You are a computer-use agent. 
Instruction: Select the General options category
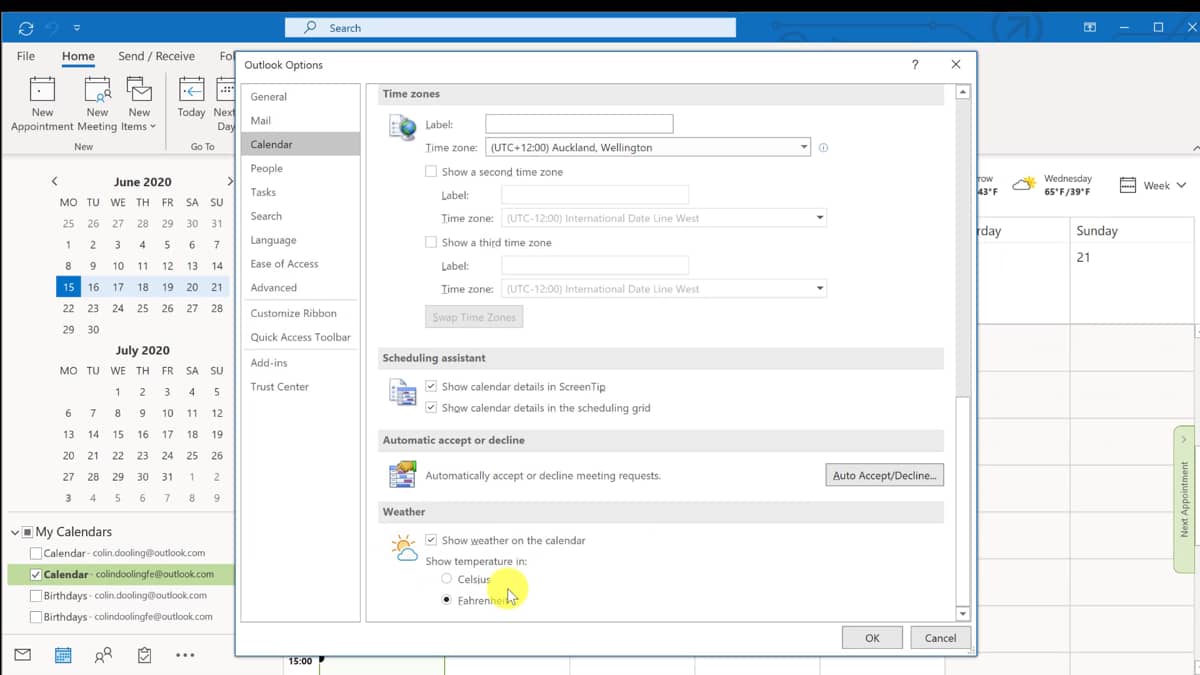point(300,97)
